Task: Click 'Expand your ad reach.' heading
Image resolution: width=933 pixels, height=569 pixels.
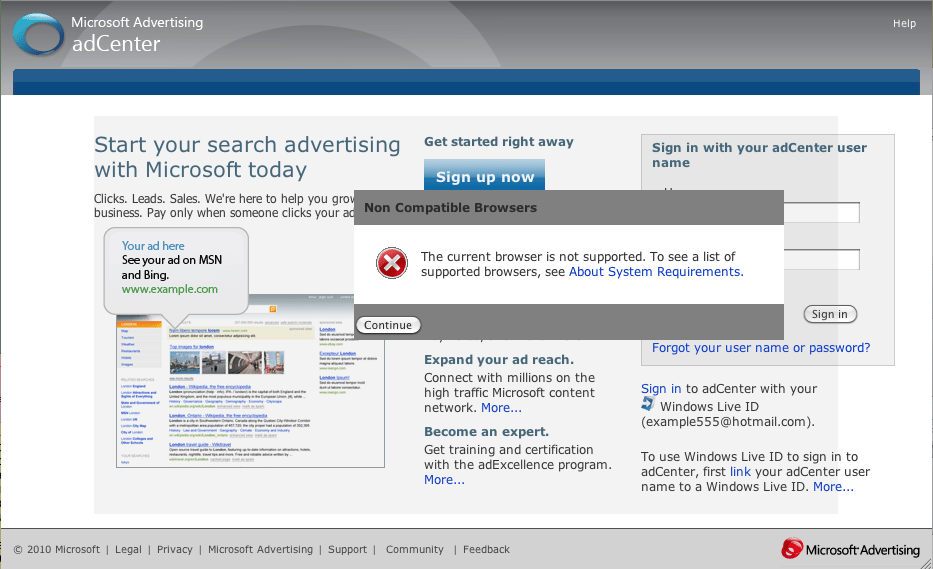Action: tap(499, 359)
